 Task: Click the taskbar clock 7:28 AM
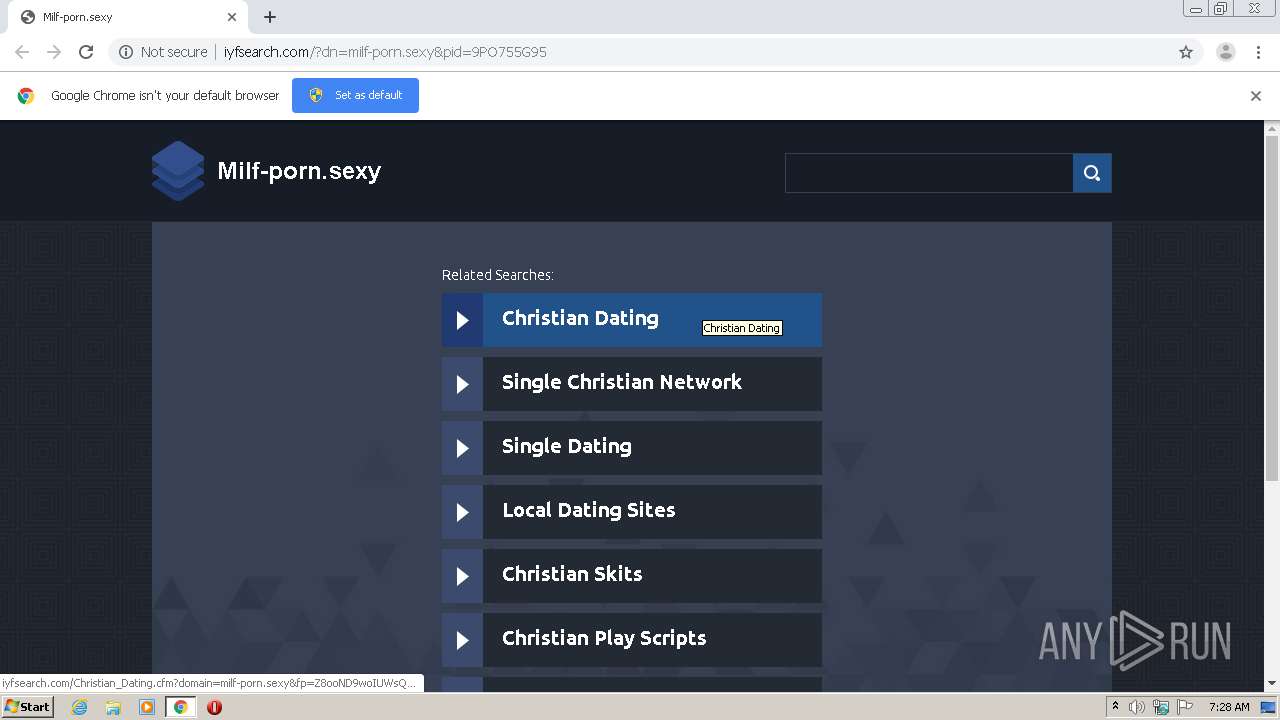pos(1229,707)
